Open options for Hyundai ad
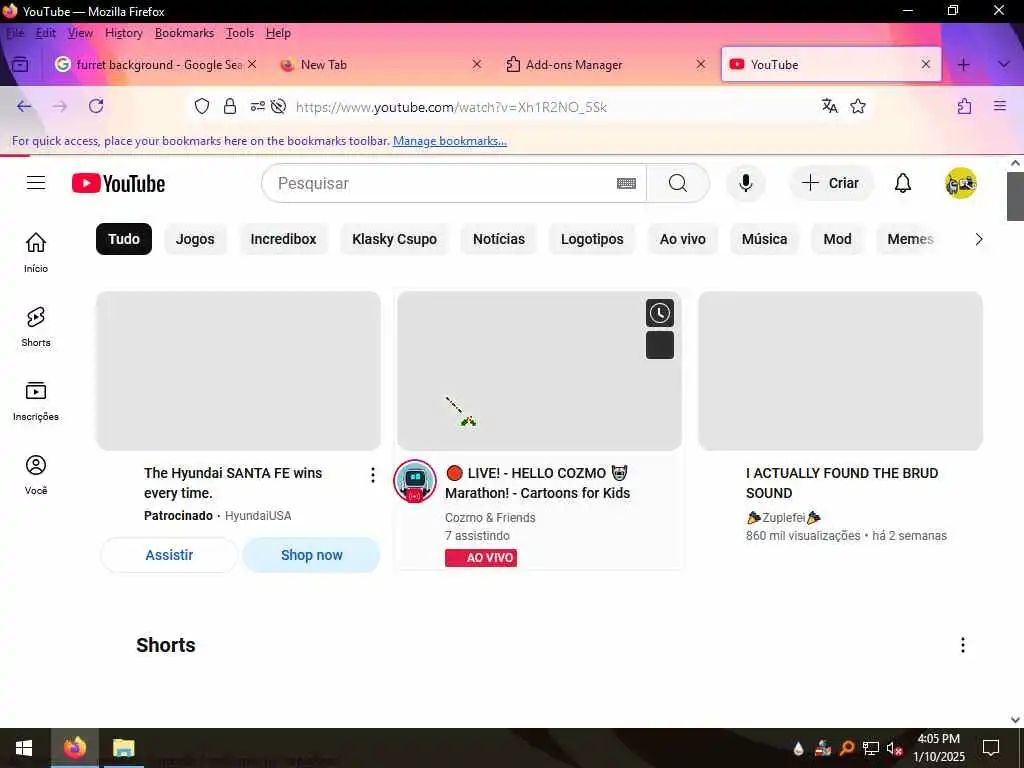1024x768 pixels. tap(373, 475)
